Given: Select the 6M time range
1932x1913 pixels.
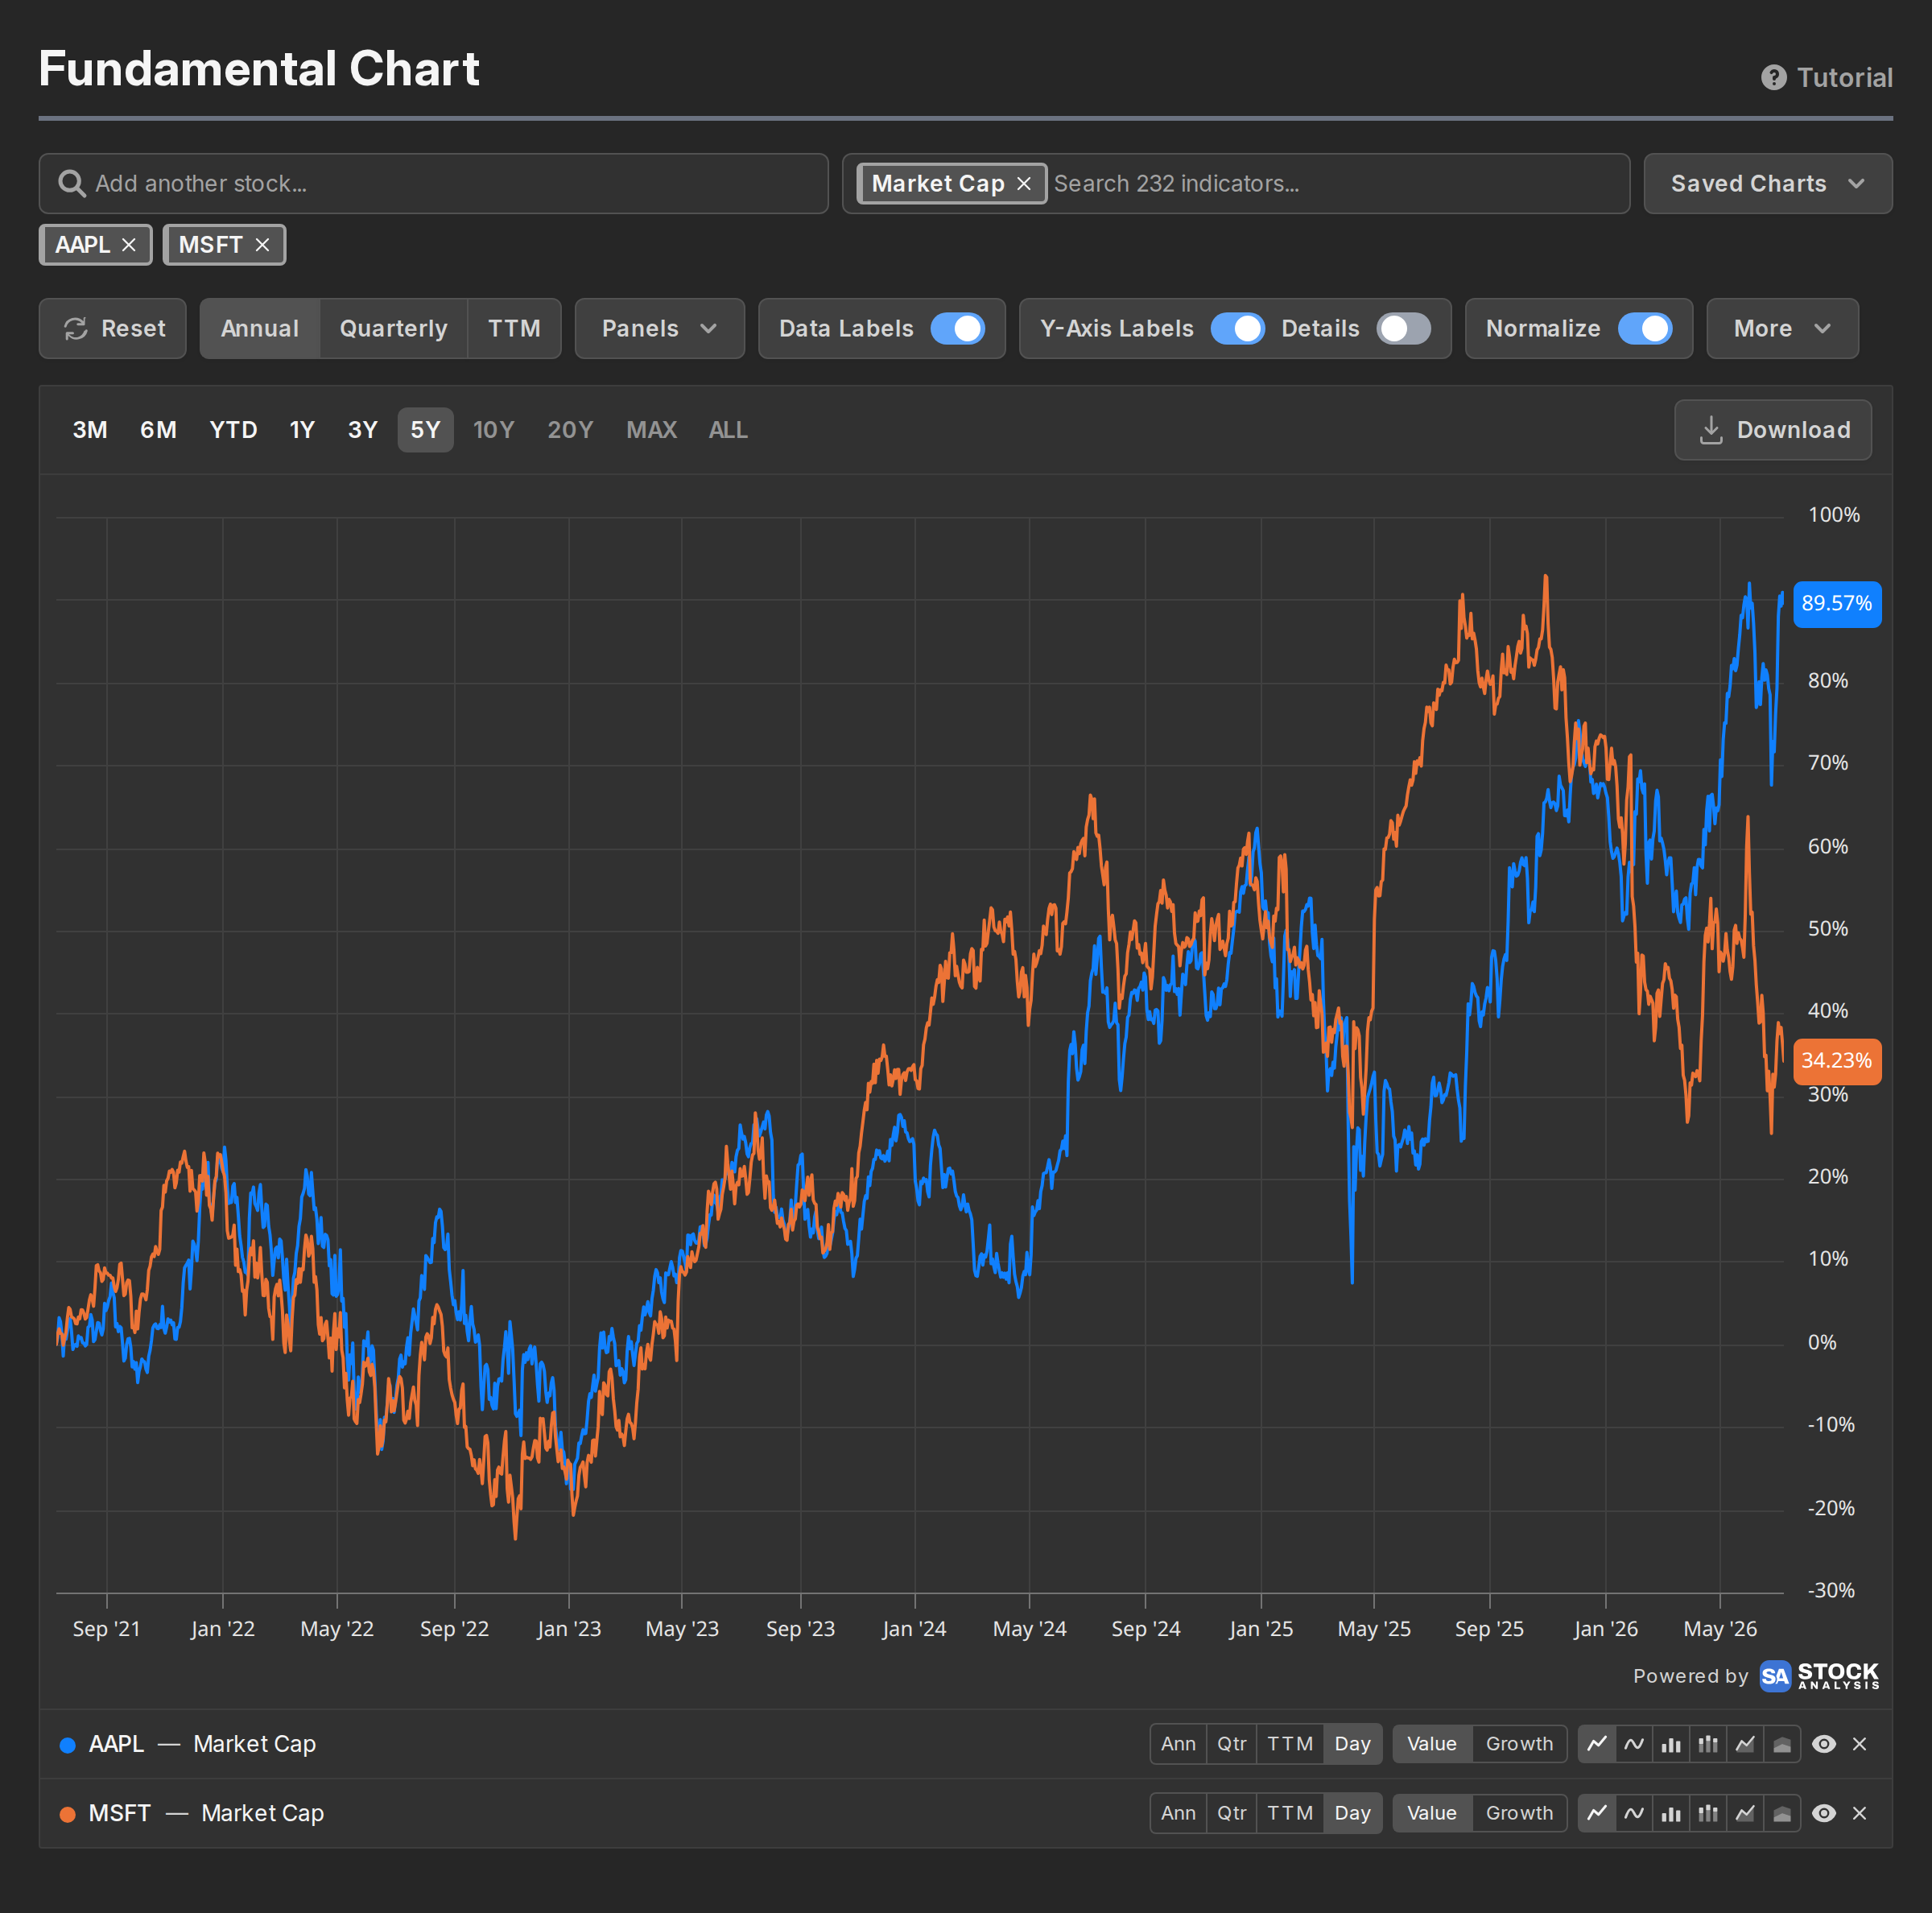Looking at the screenshot, I should [158, 430].
